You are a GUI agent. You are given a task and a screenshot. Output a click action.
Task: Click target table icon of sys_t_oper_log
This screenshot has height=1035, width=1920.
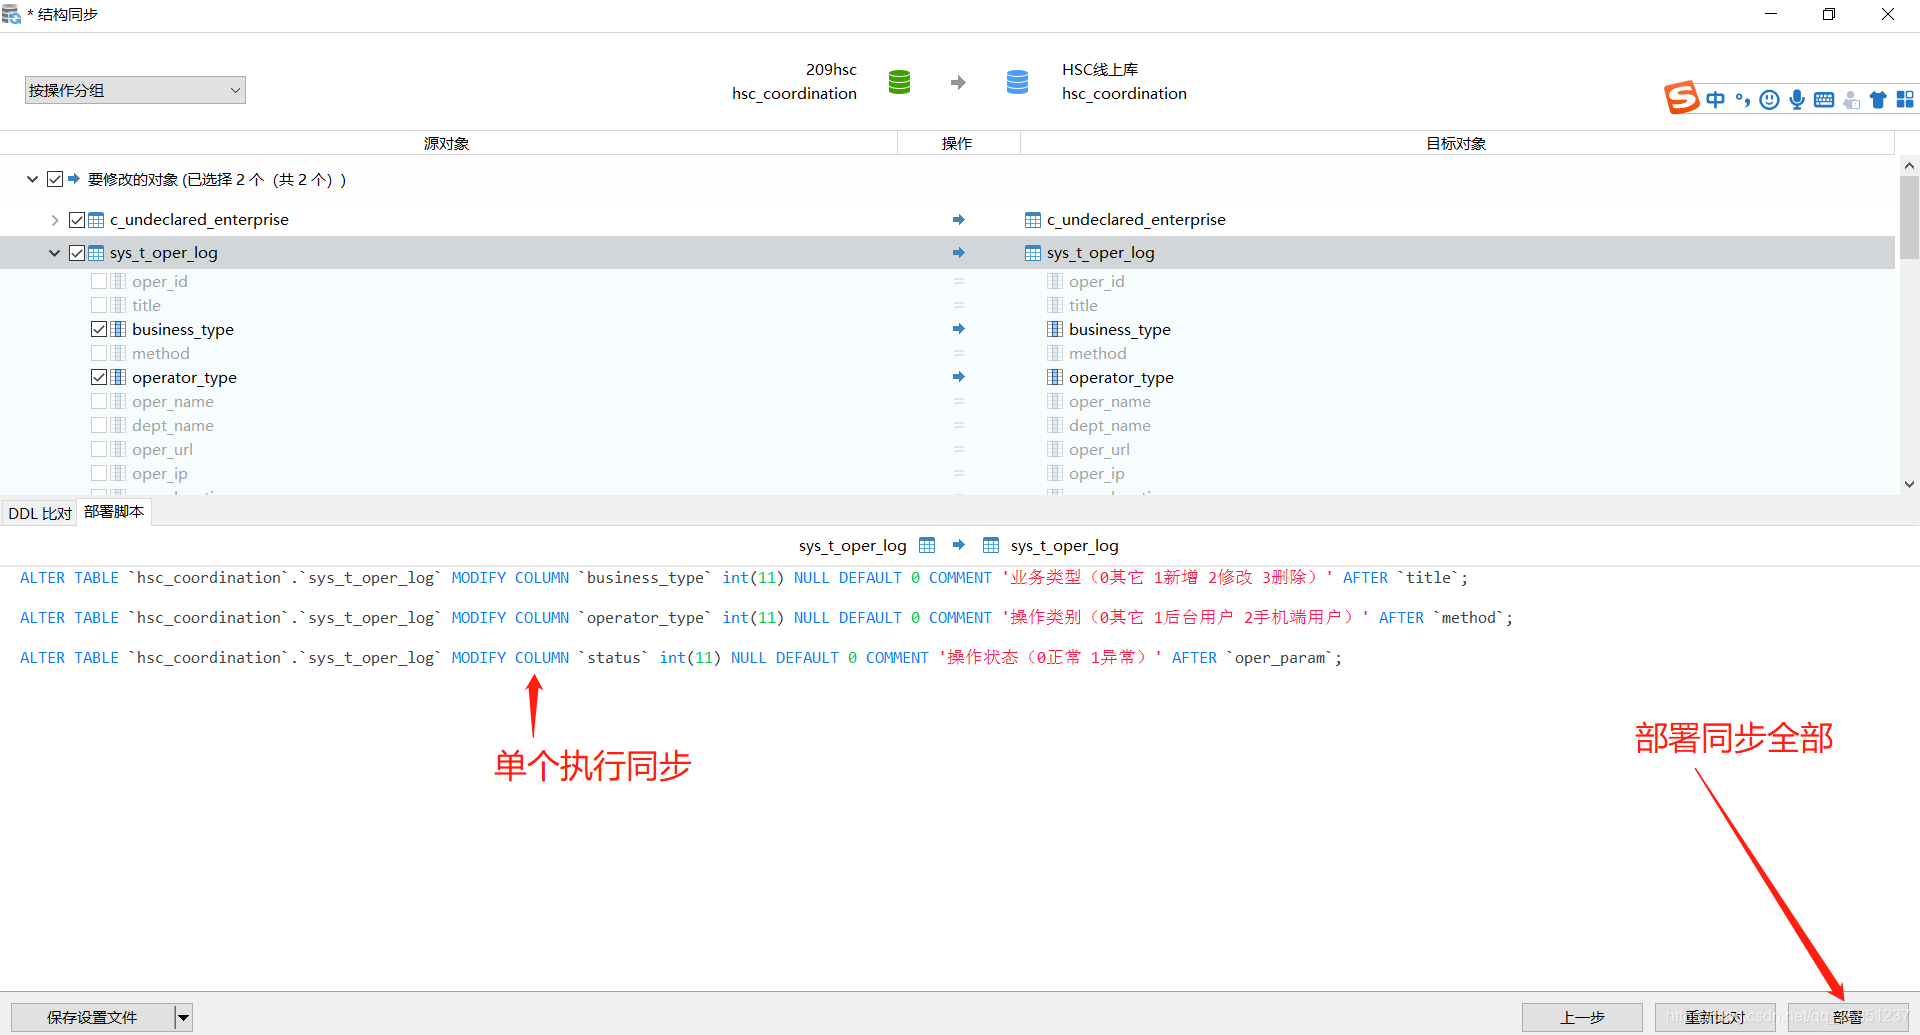tap(1033, 253)
